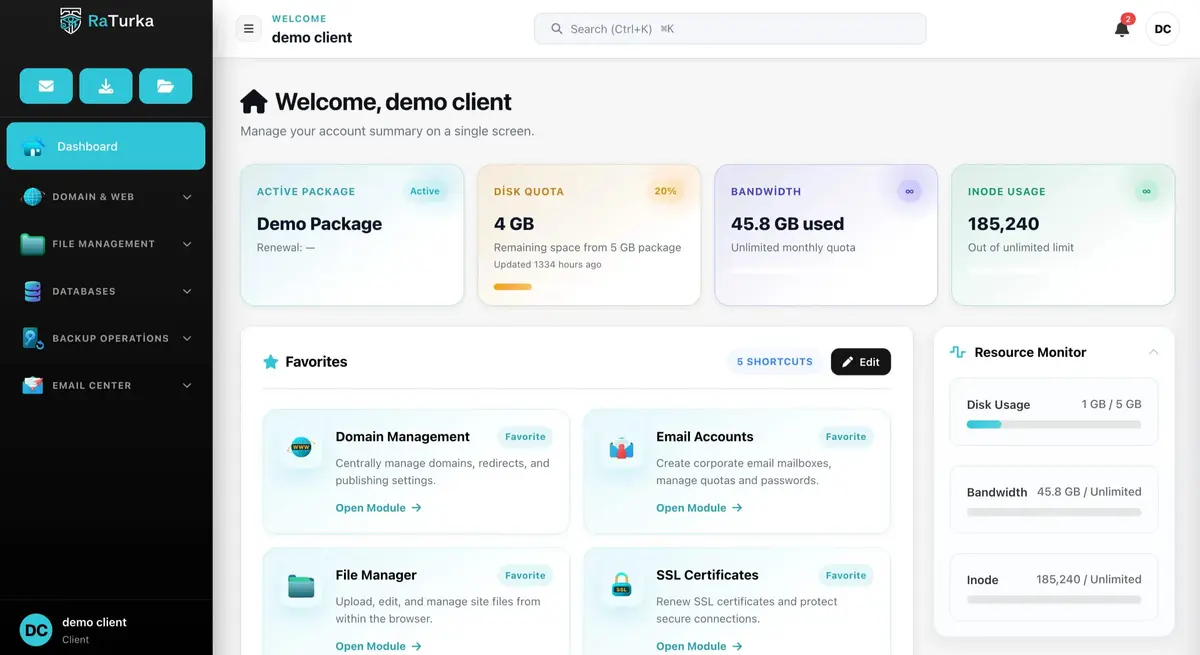Click the Bandwidth infinity badge
Viewport: 1200px width, 655px height.
click(909, 191)
